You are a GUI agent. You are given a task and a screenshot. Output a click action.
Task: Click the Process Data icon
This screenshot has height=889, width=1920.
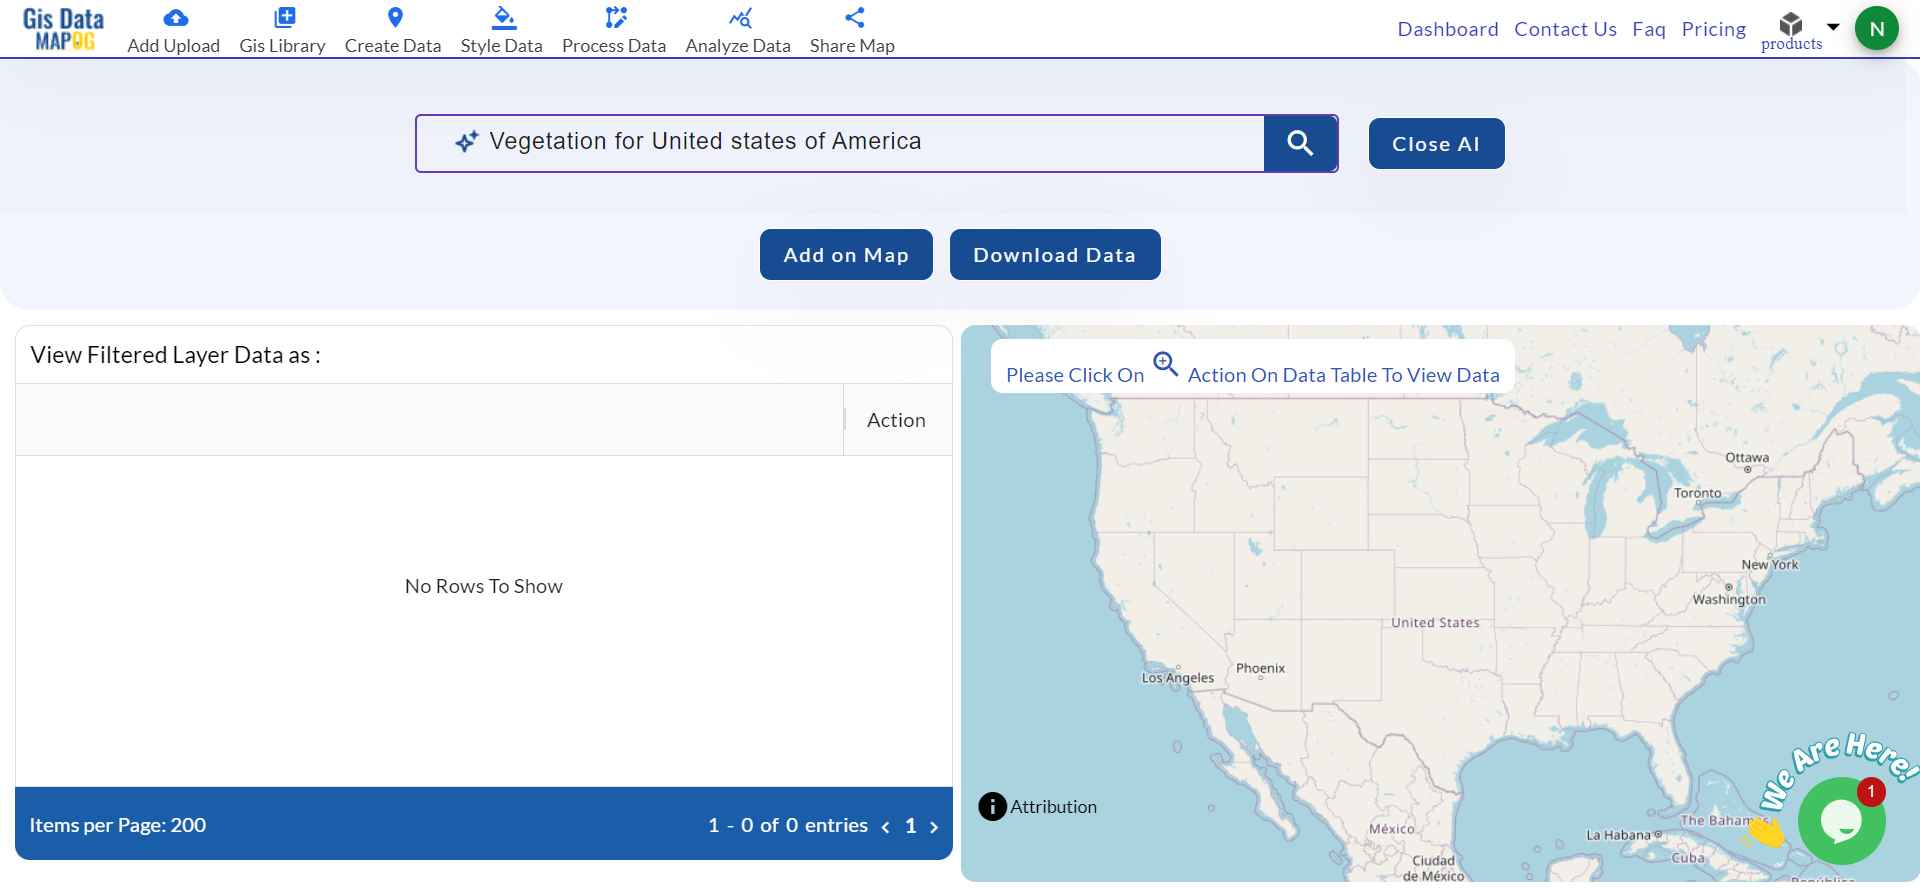[615, 18]
